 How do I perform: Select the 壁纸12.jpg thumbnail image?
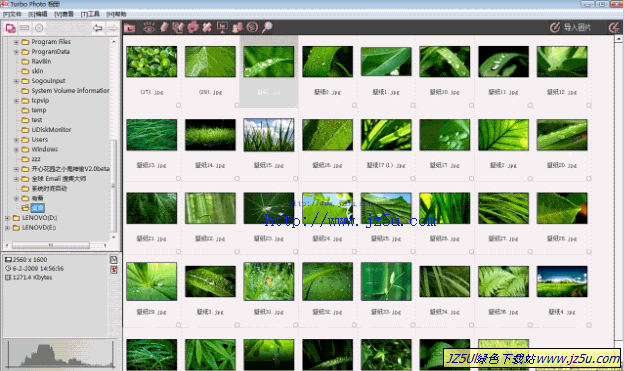[x=562, y=61]
